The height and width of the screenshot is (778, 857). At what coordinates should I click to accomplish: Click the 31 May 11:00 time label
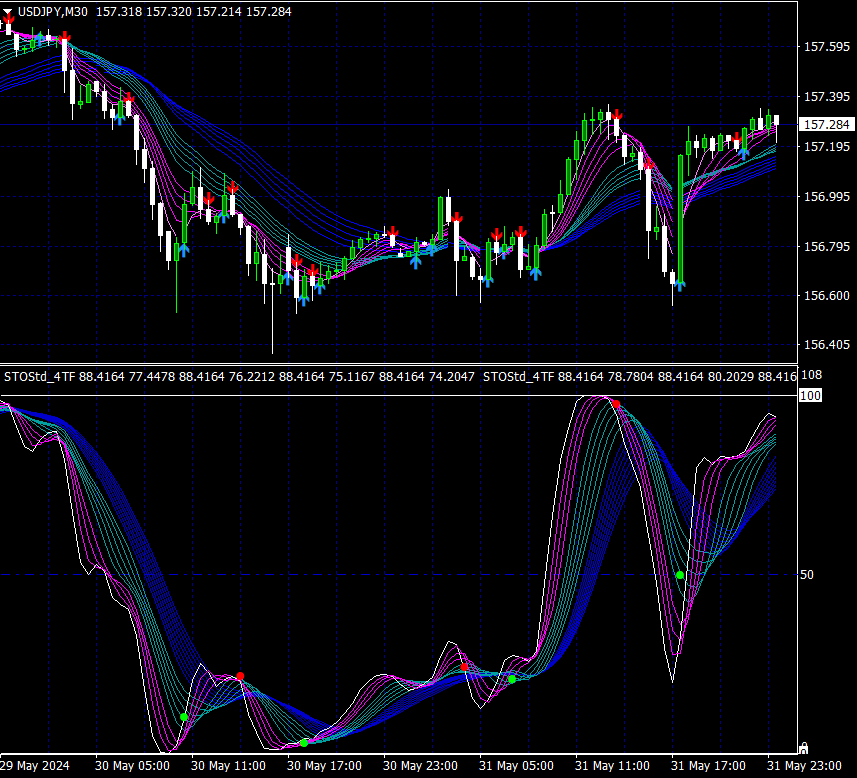point(613,765)
